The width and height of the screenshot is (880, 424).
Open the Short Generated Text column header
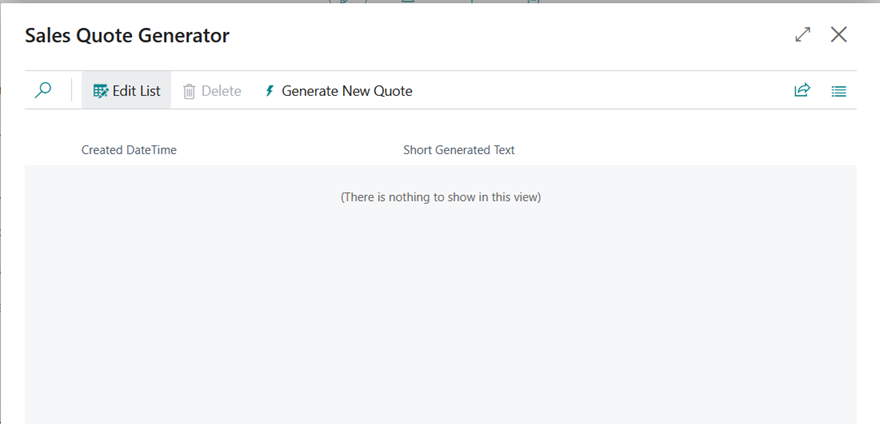459,150
